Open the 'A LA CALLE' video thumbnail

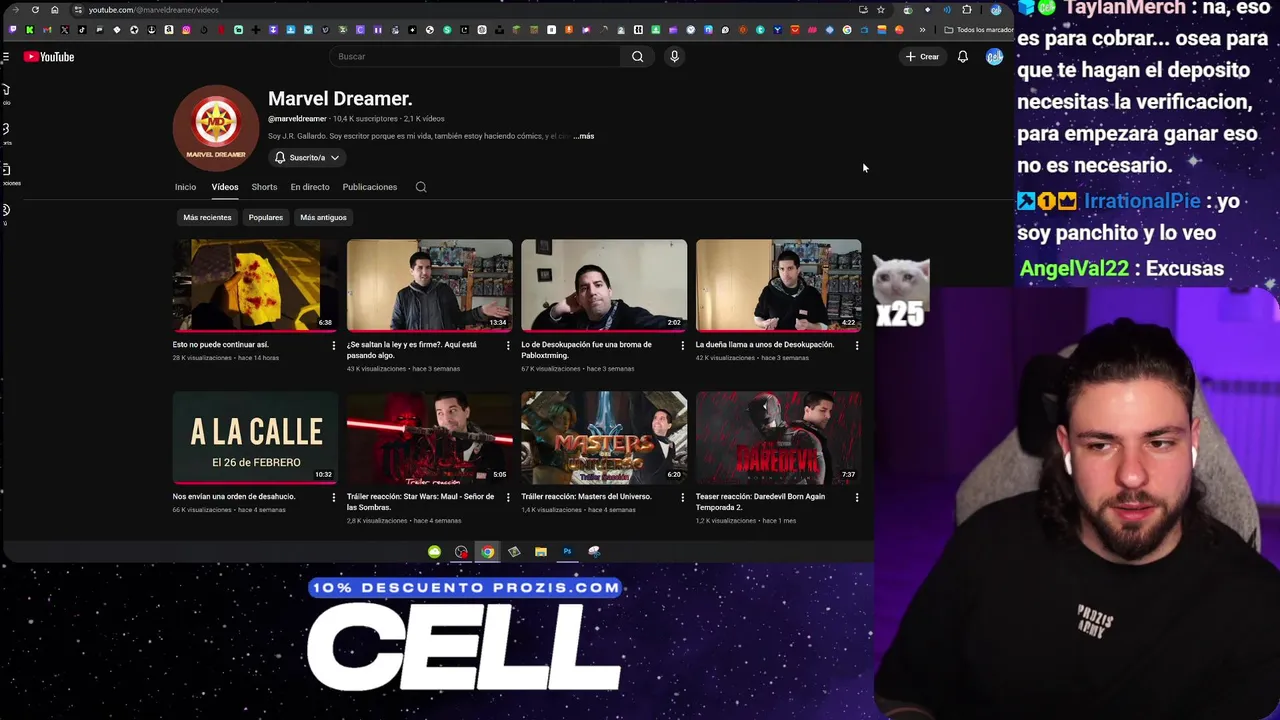point(255,437)
